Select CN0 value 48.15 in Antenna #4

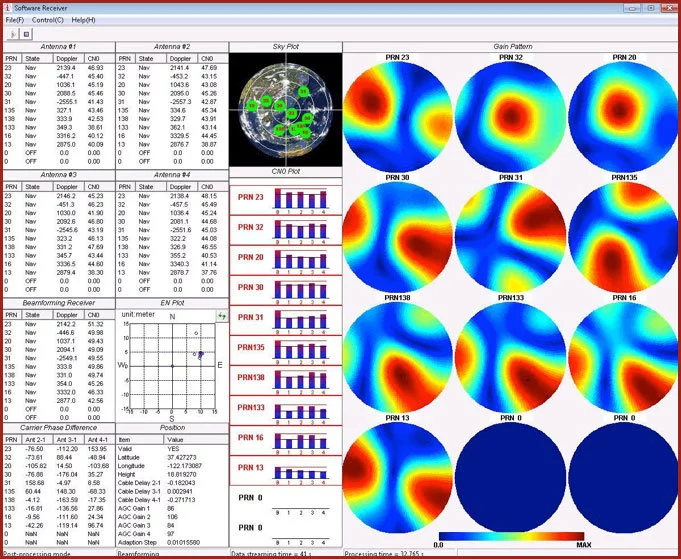[x=209, y=196]
